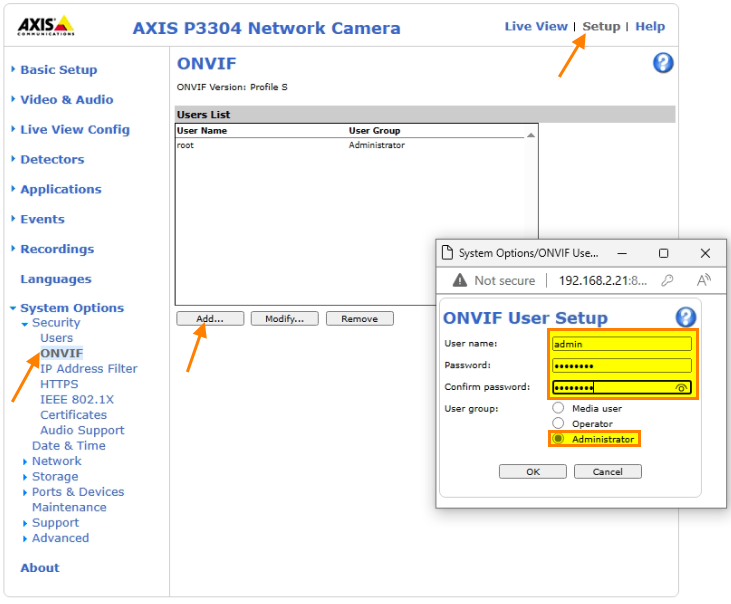Open Live View from top menu
This screenshot has width=731, height=604.
[536, 26]
